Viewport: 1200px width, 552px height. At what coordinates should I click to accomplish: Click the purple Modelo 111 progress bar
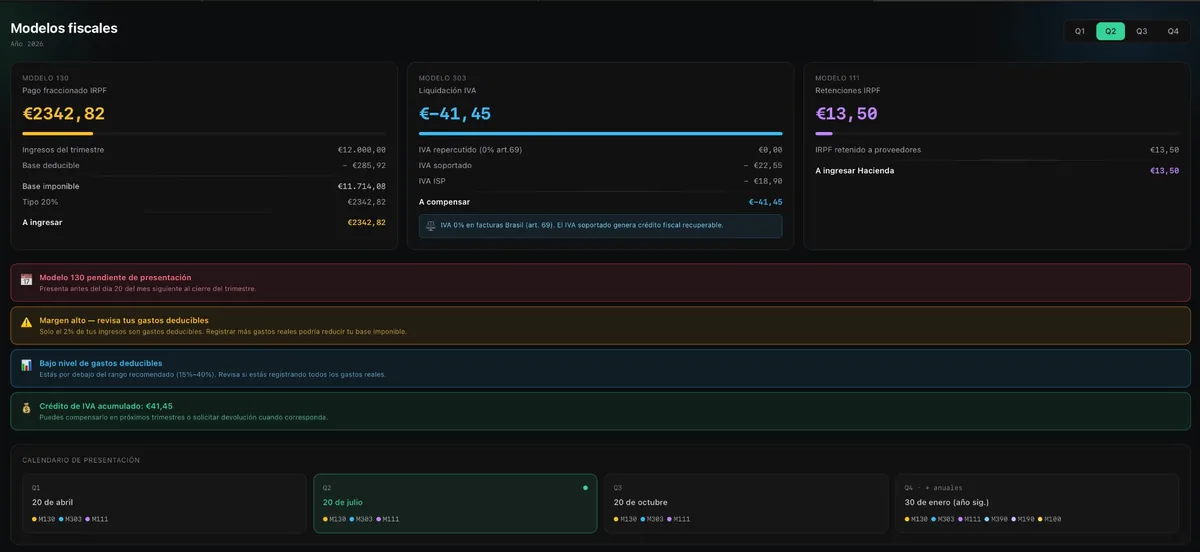tap(824, 133)
